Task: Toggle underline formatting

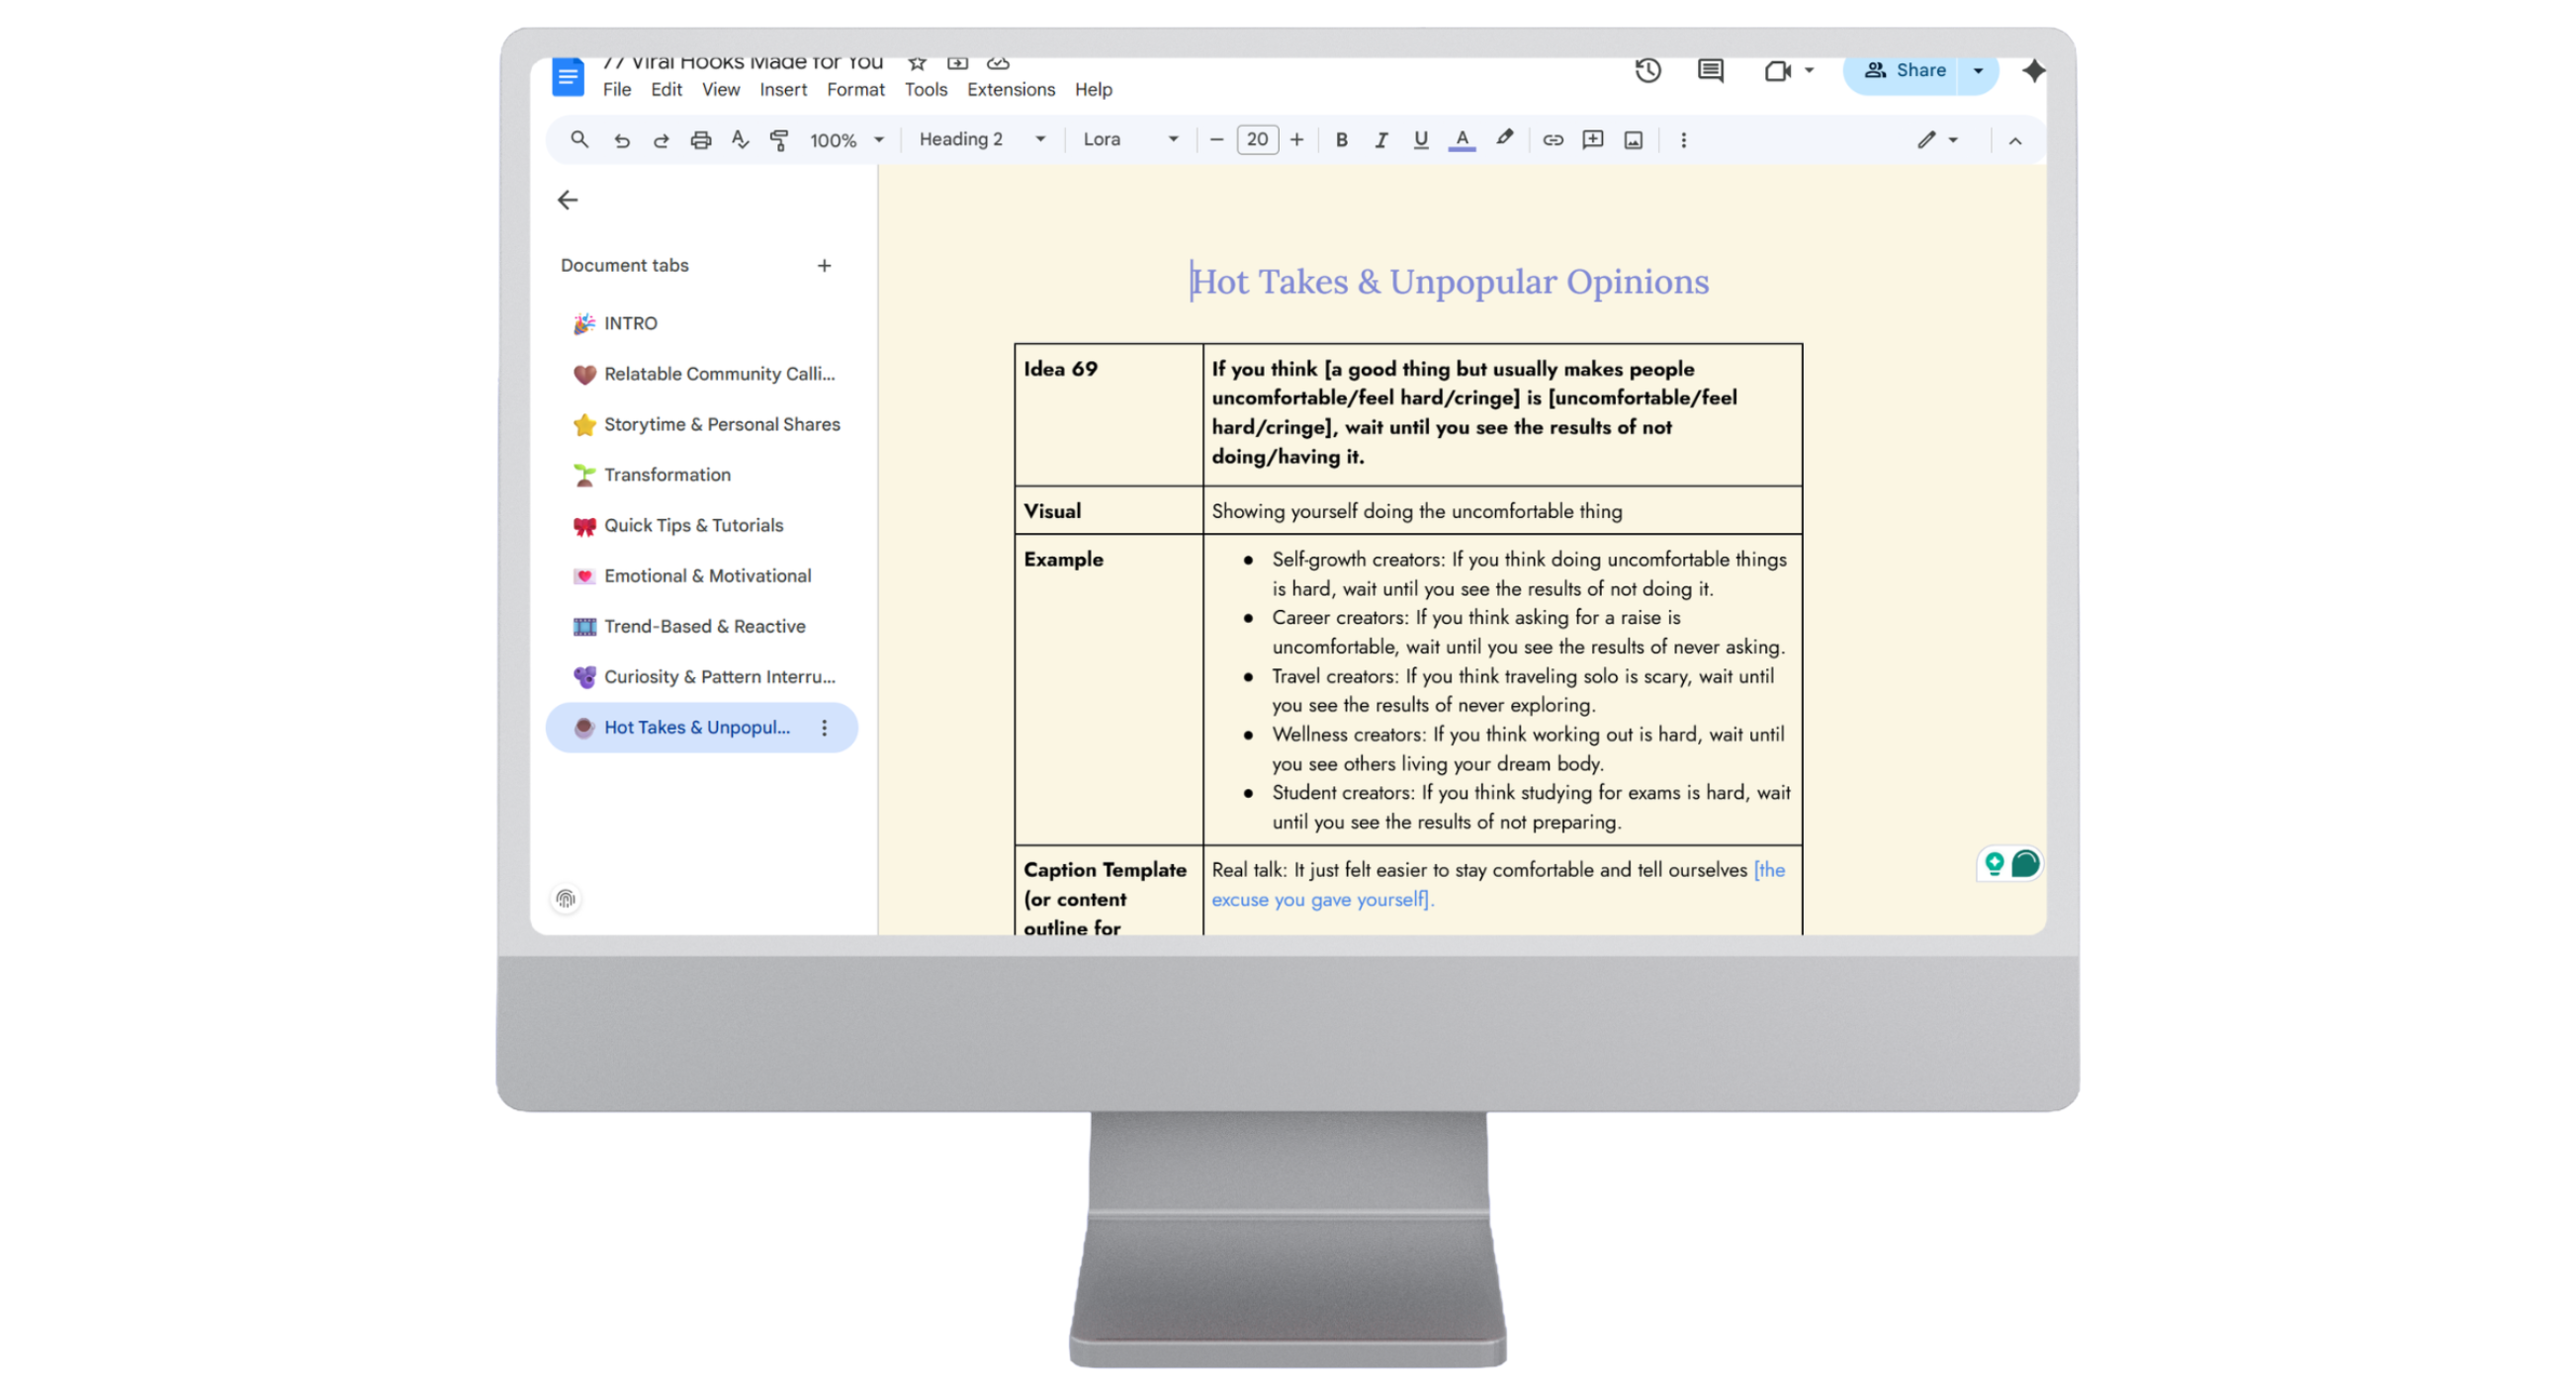Action: coord(1420,140)
